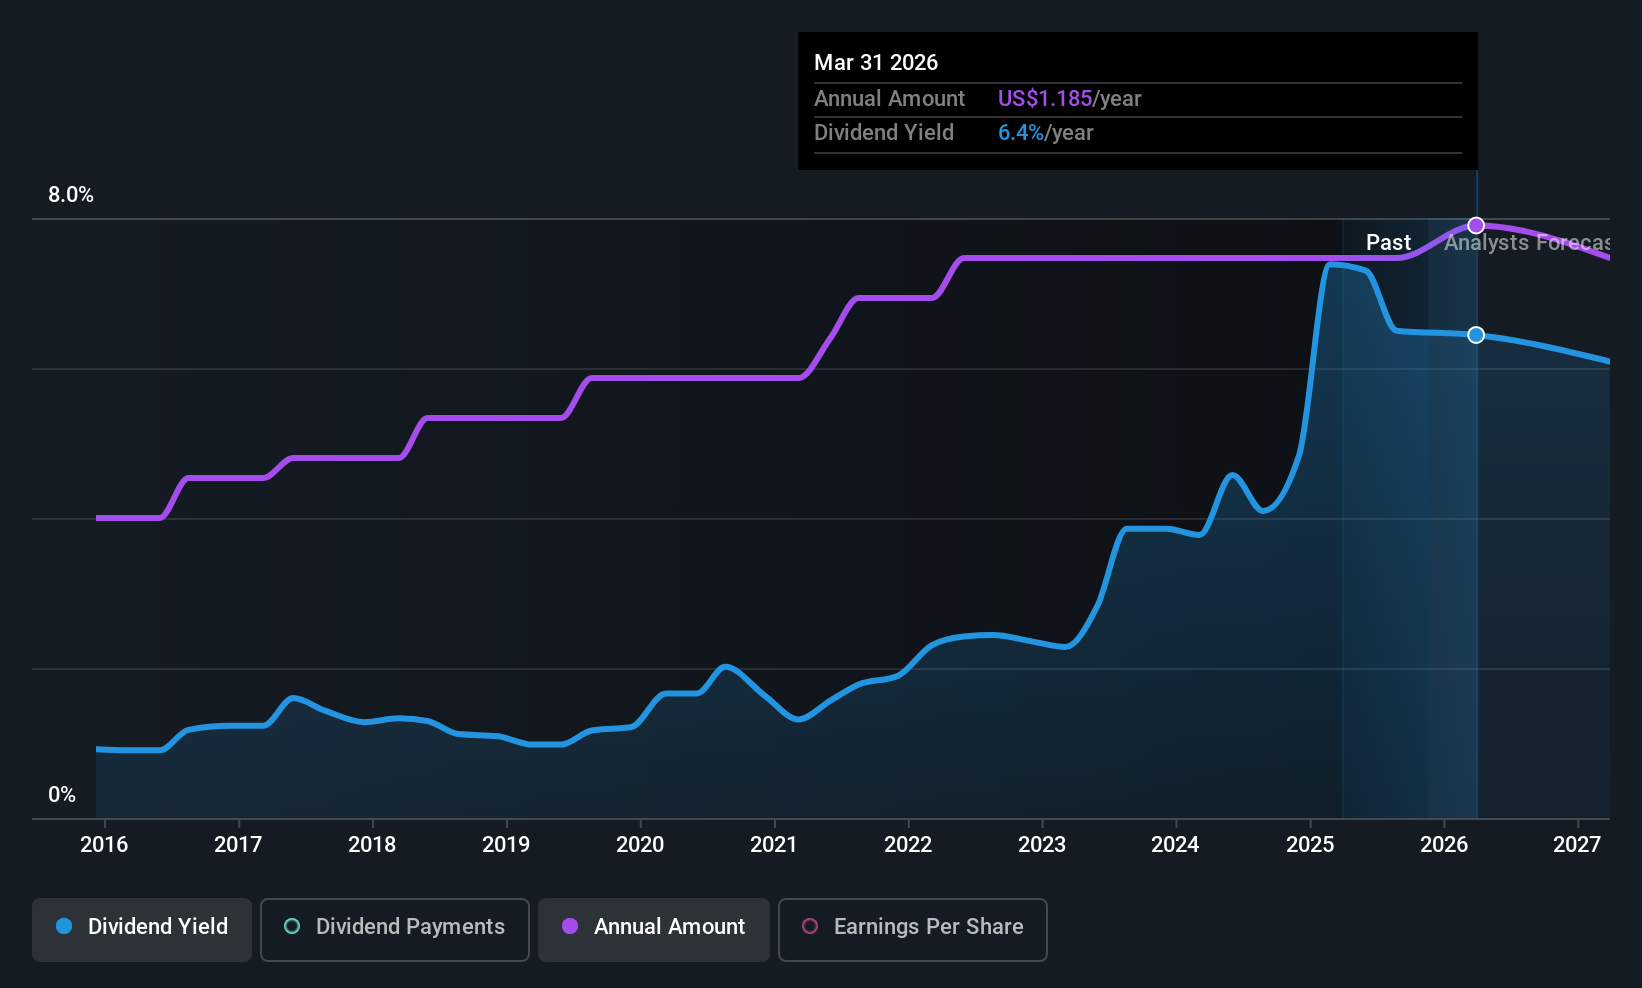1642x988 pixels.
Task: Click the pink circle beside Earnings Per Share
Action: point(810,927)
